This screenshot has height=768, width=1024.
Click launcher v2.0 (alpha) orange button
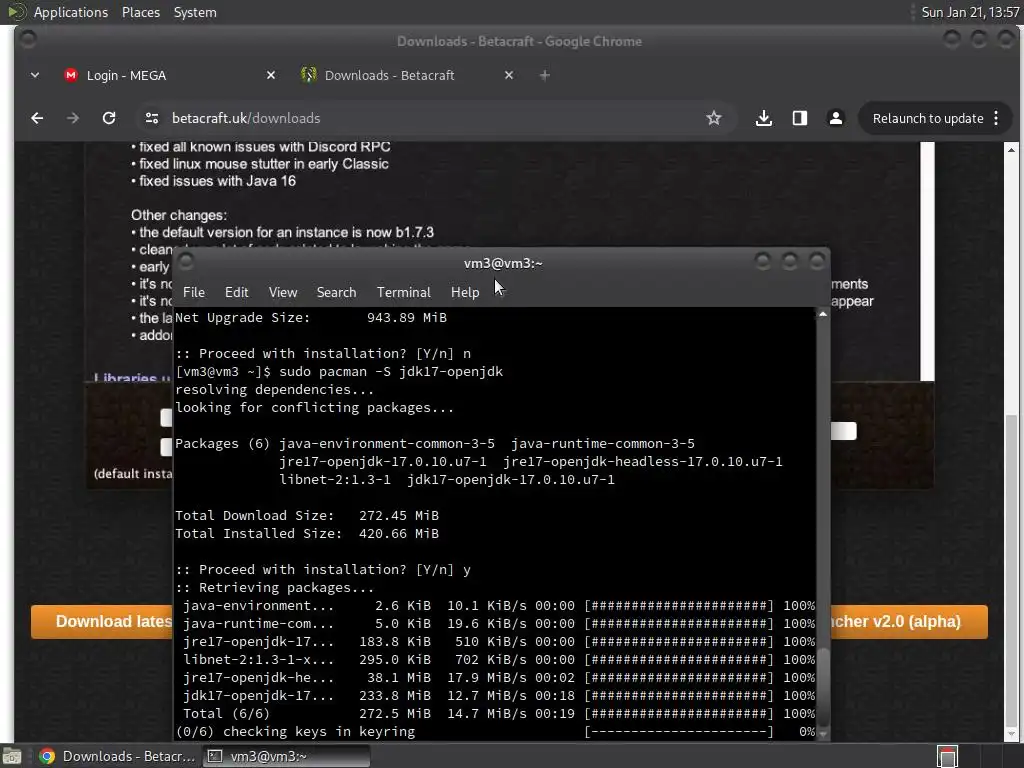pyautogui.click(x=908, y=621)
